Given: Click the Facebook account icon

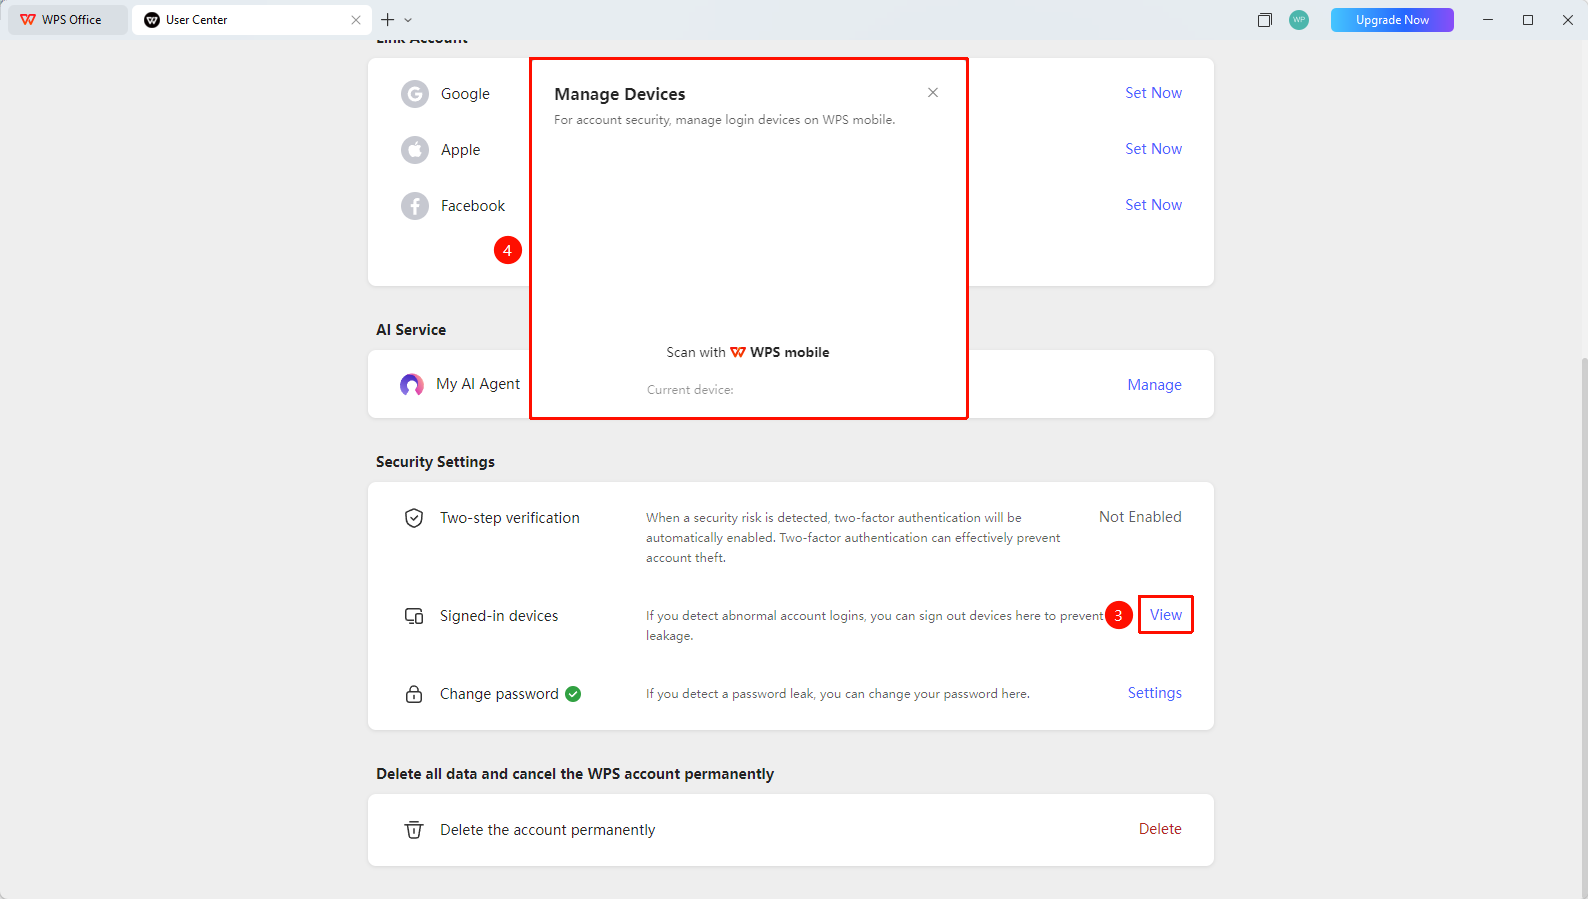Looking at the screenshot, I should click(415, 206).
